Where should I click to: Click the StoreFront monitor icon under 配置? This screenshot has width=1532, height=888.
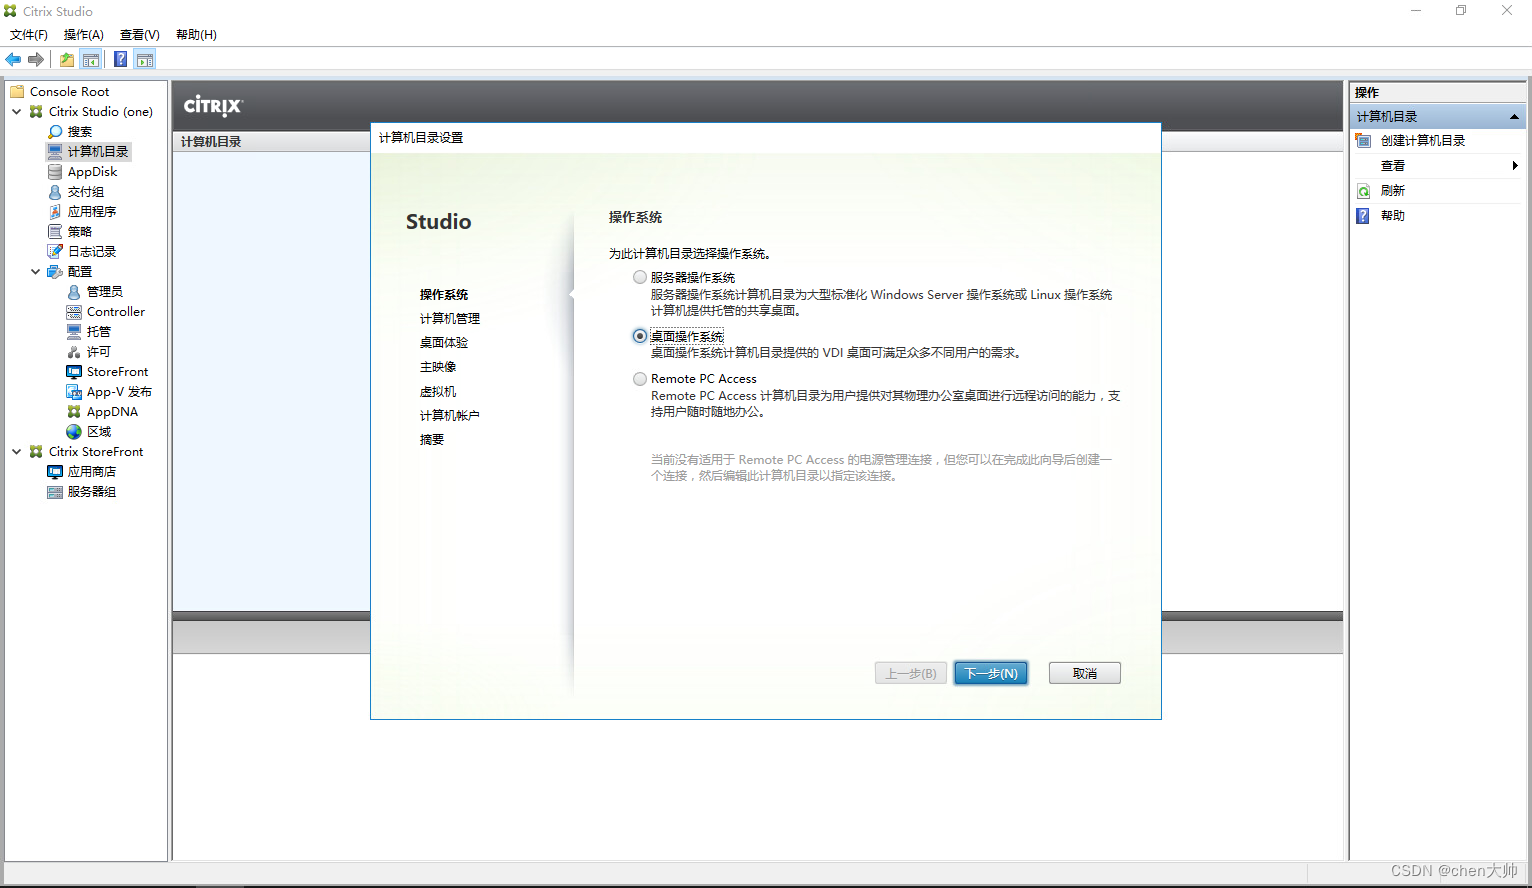click(74, 372)
